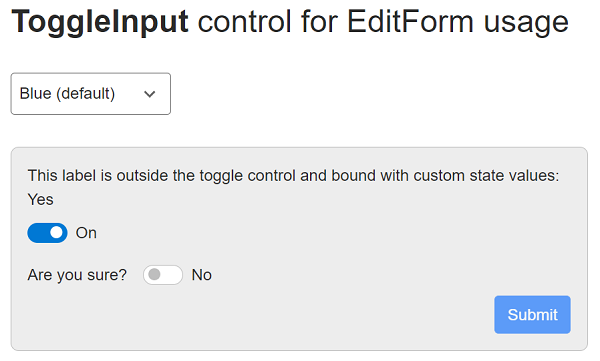Click the Are you sure? label

pos(77,275)
